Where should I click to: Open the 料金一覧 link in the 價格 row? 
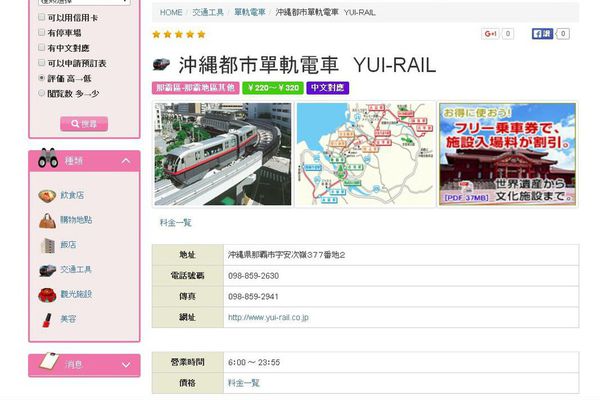pos(244,383)
